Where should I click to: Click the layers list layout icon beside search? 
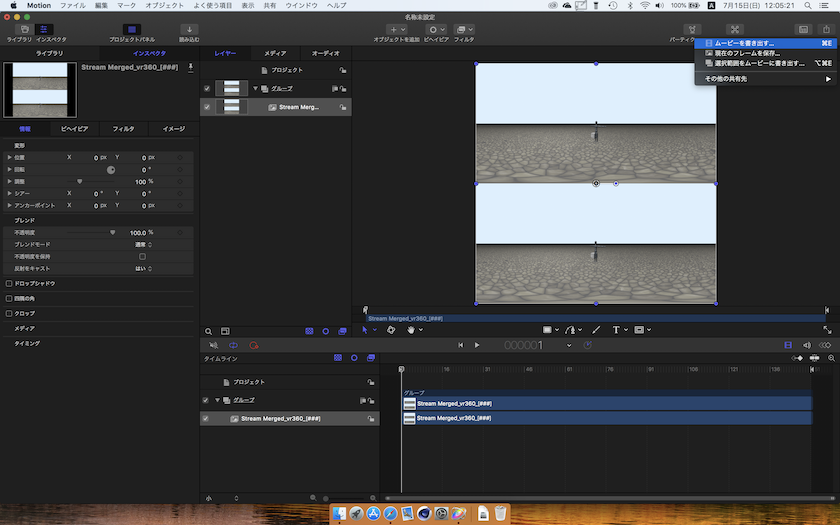pos(225,332)
